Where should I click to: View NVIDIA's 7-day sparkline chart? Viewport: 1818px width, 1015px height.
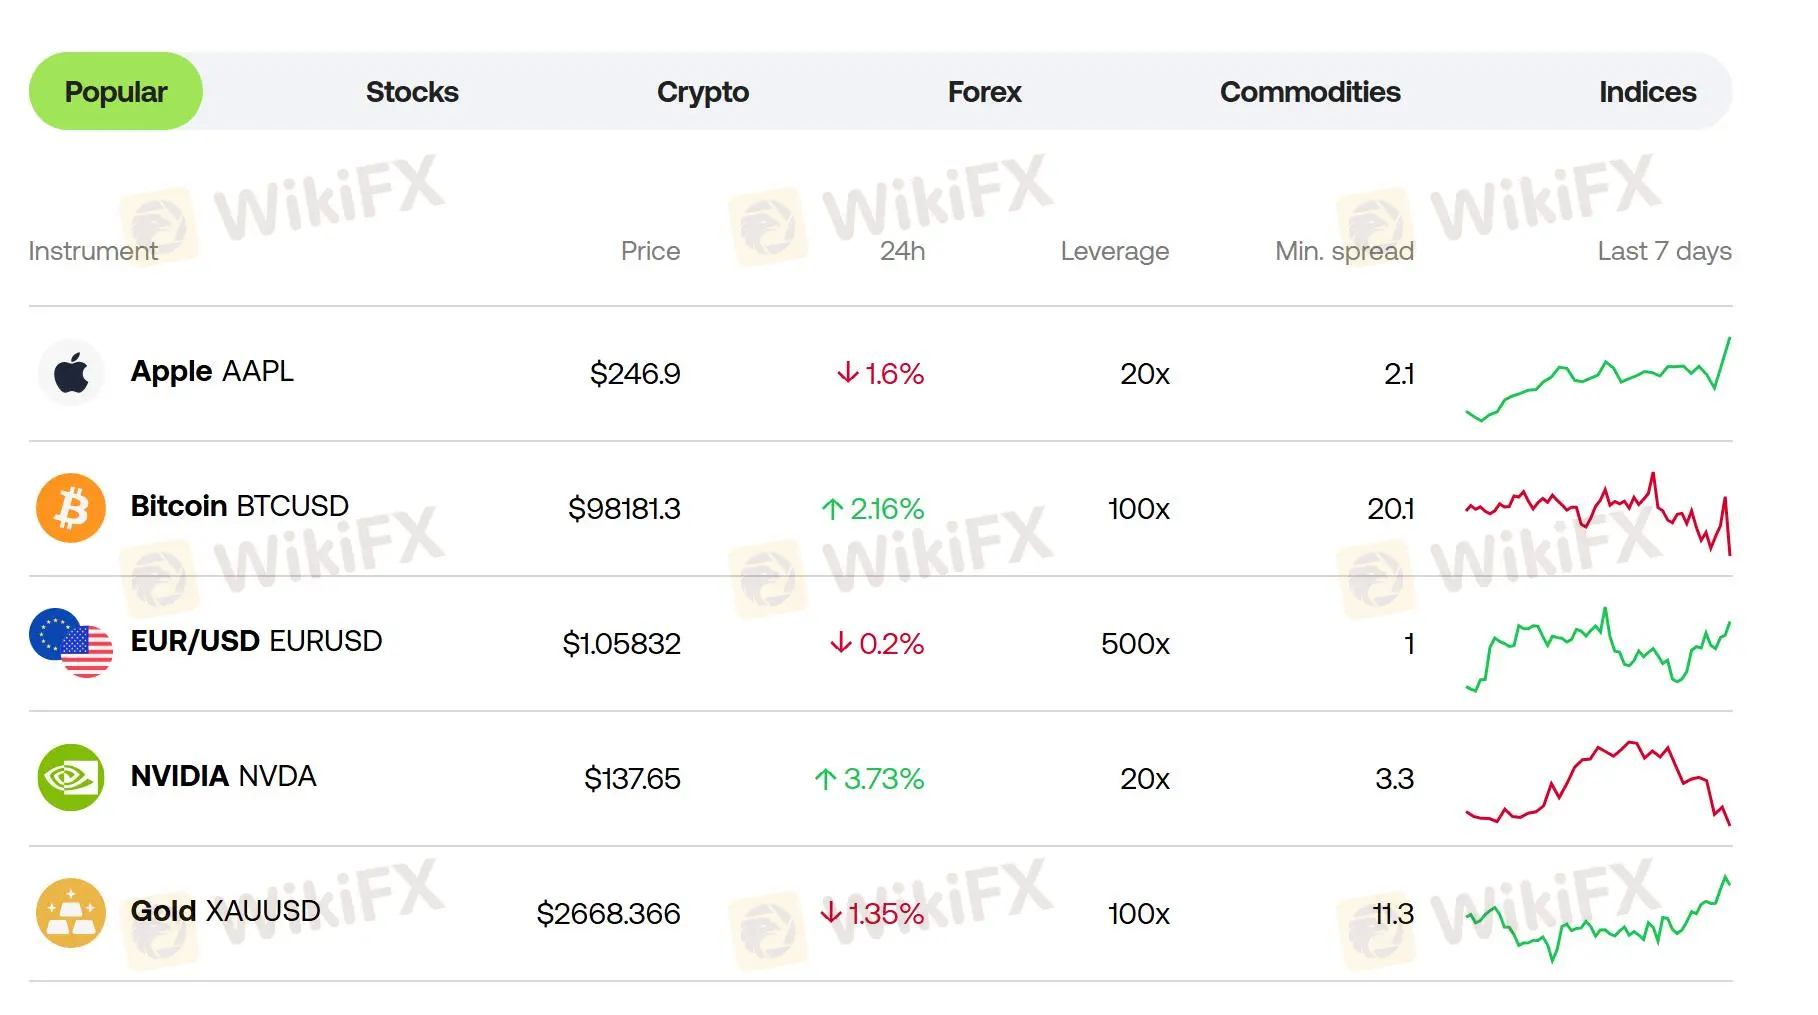click(1598, 782)
